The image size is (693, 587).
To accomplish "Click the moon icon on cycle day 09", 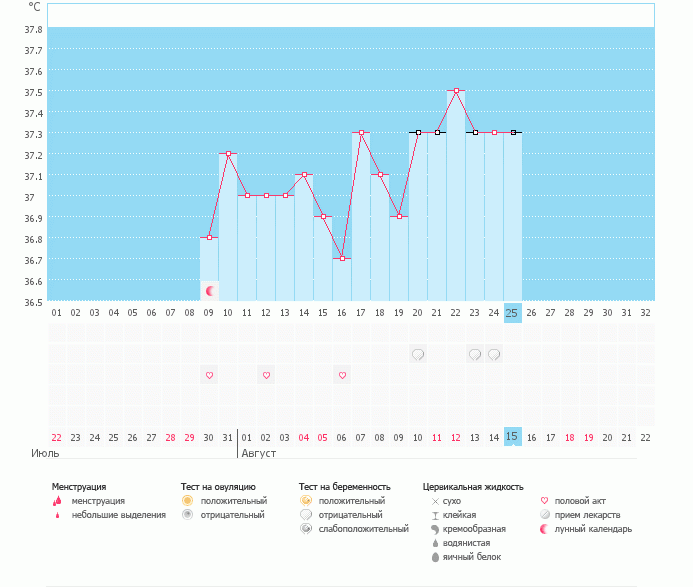I will (x=210, y=291).
